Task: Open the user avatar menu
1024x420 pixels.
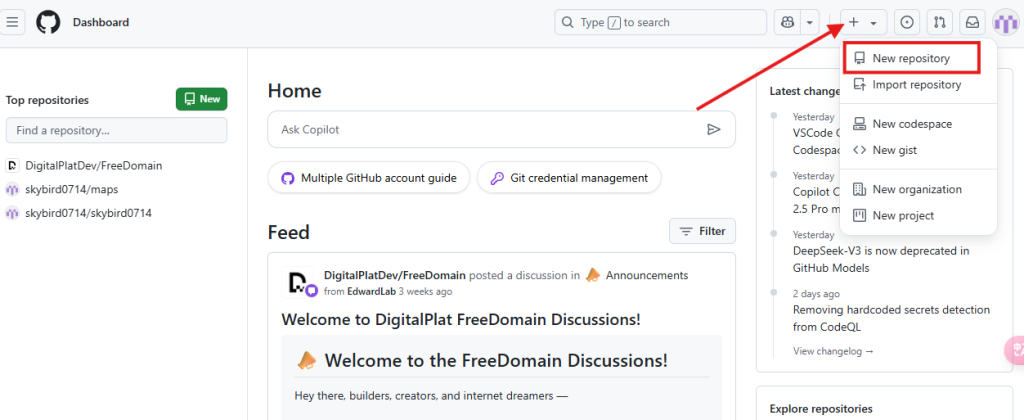Action: (1006, 23)
